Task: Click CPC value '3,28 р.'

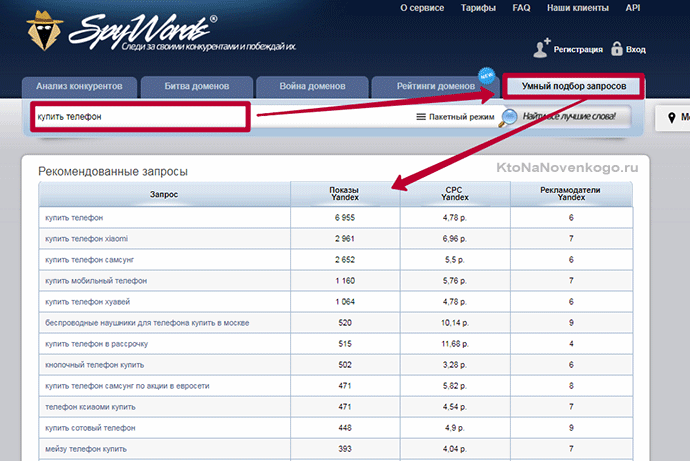Action: pyautogui.click(x=455, y=365)
